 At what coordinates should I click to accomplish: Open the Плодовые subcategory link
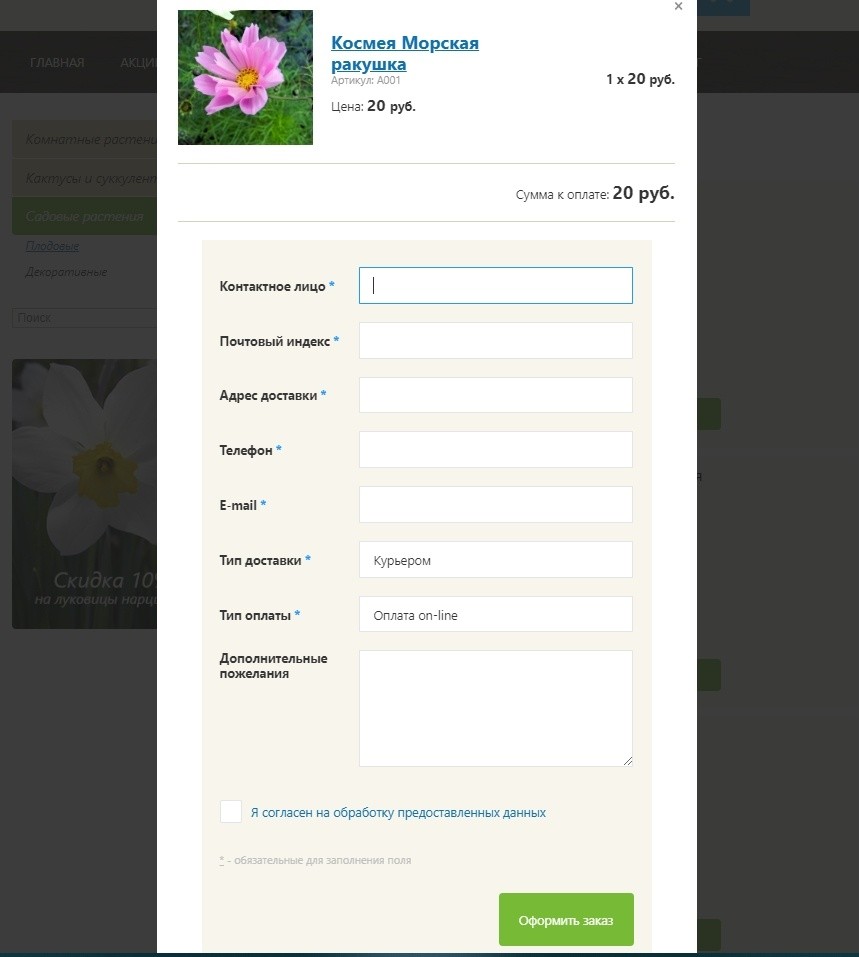[x=53, y=246]
